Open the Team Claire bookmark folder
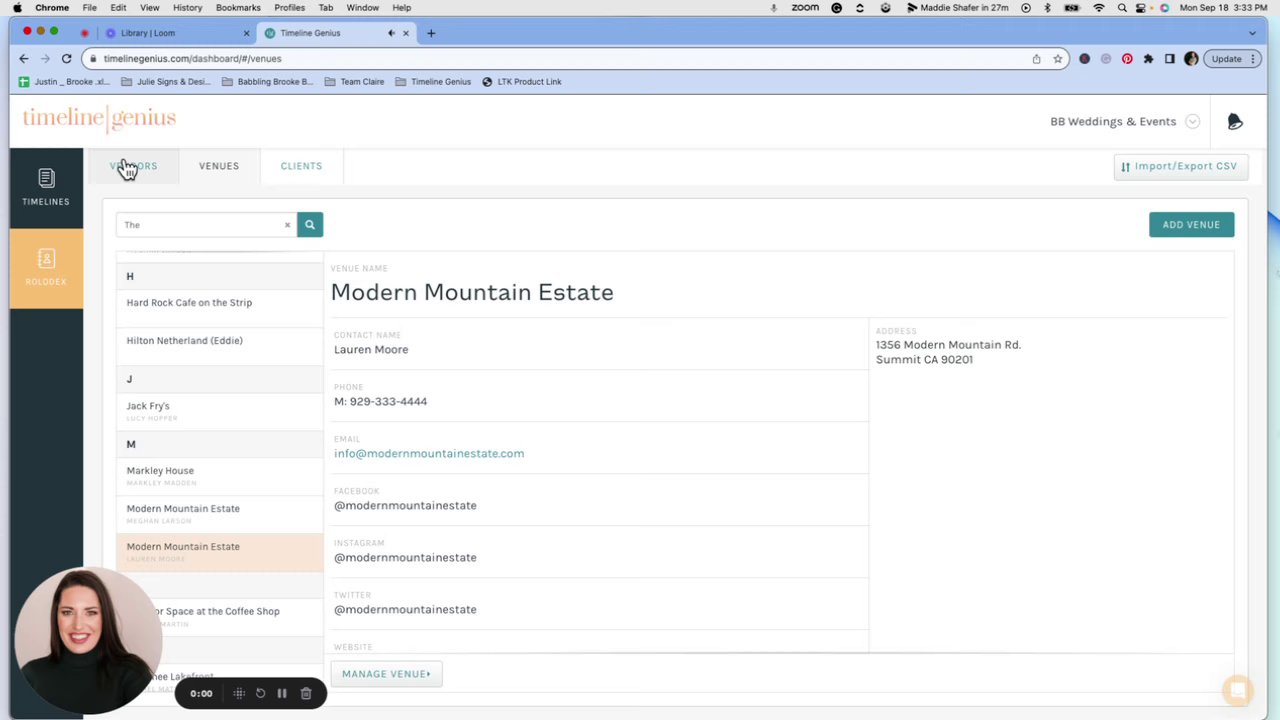The image size is (1280, 720). (x=355, y=82)
